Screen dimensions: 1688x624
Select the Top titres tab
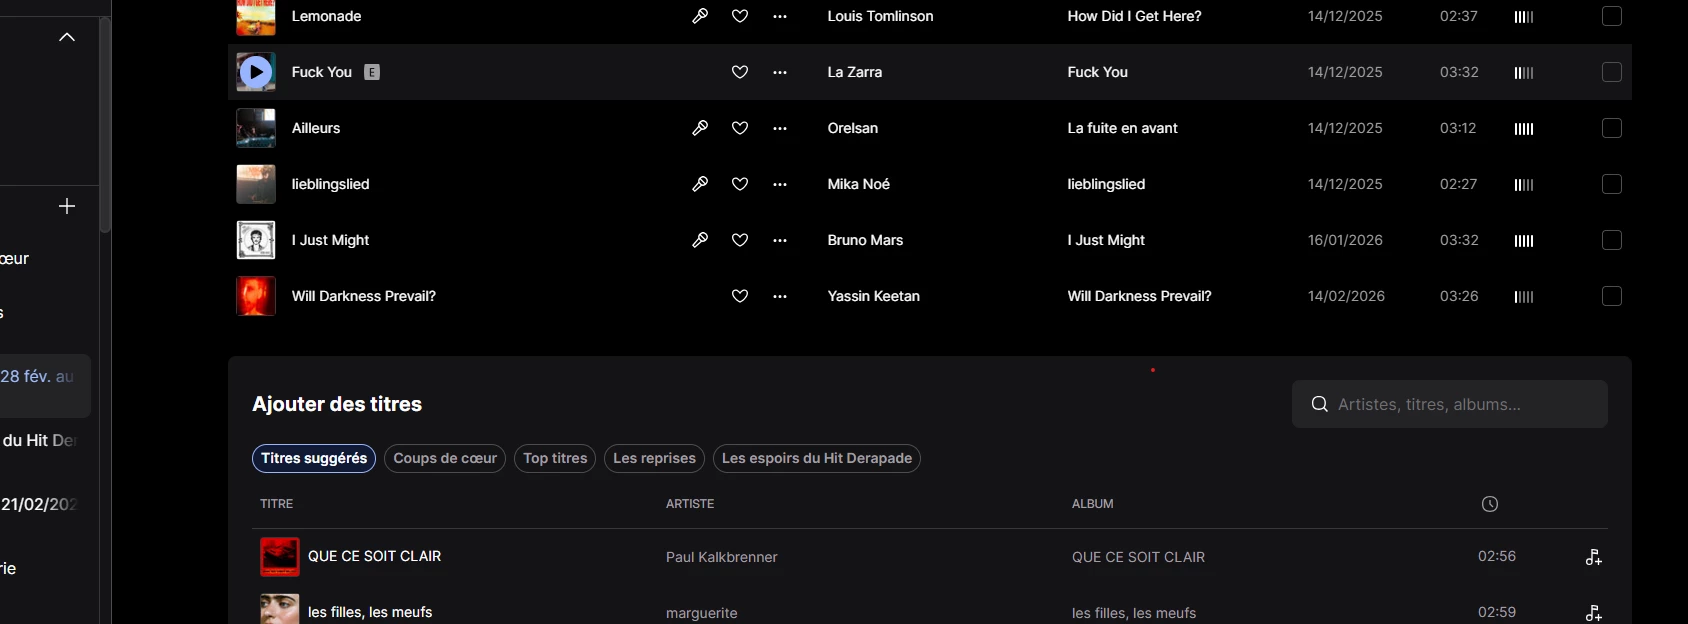[555, 458]
